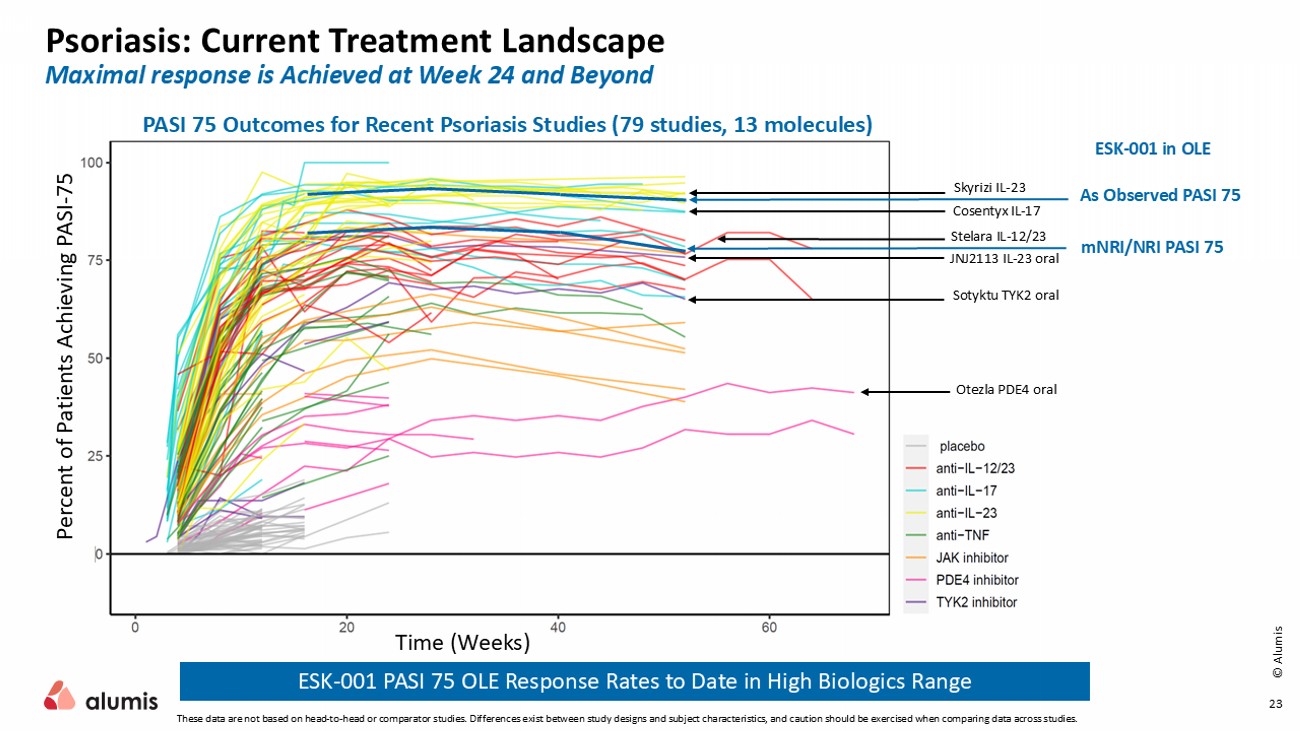The height and width of the screenshot is (731, 1300).
Task: Select the JNJ2113 IL-23 oral label
Action: (x=1003, y=258)
